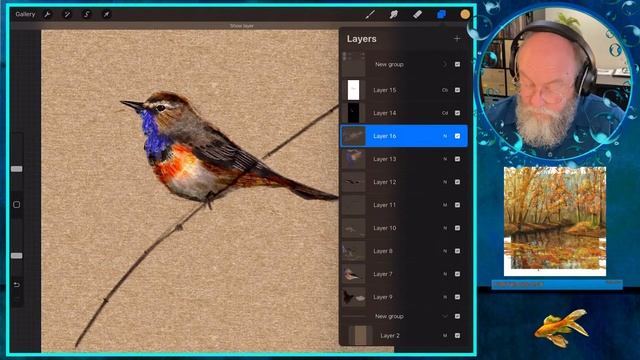
Task: Tap the Layer 7 bird thumbnail
Action: coord(353,274)
